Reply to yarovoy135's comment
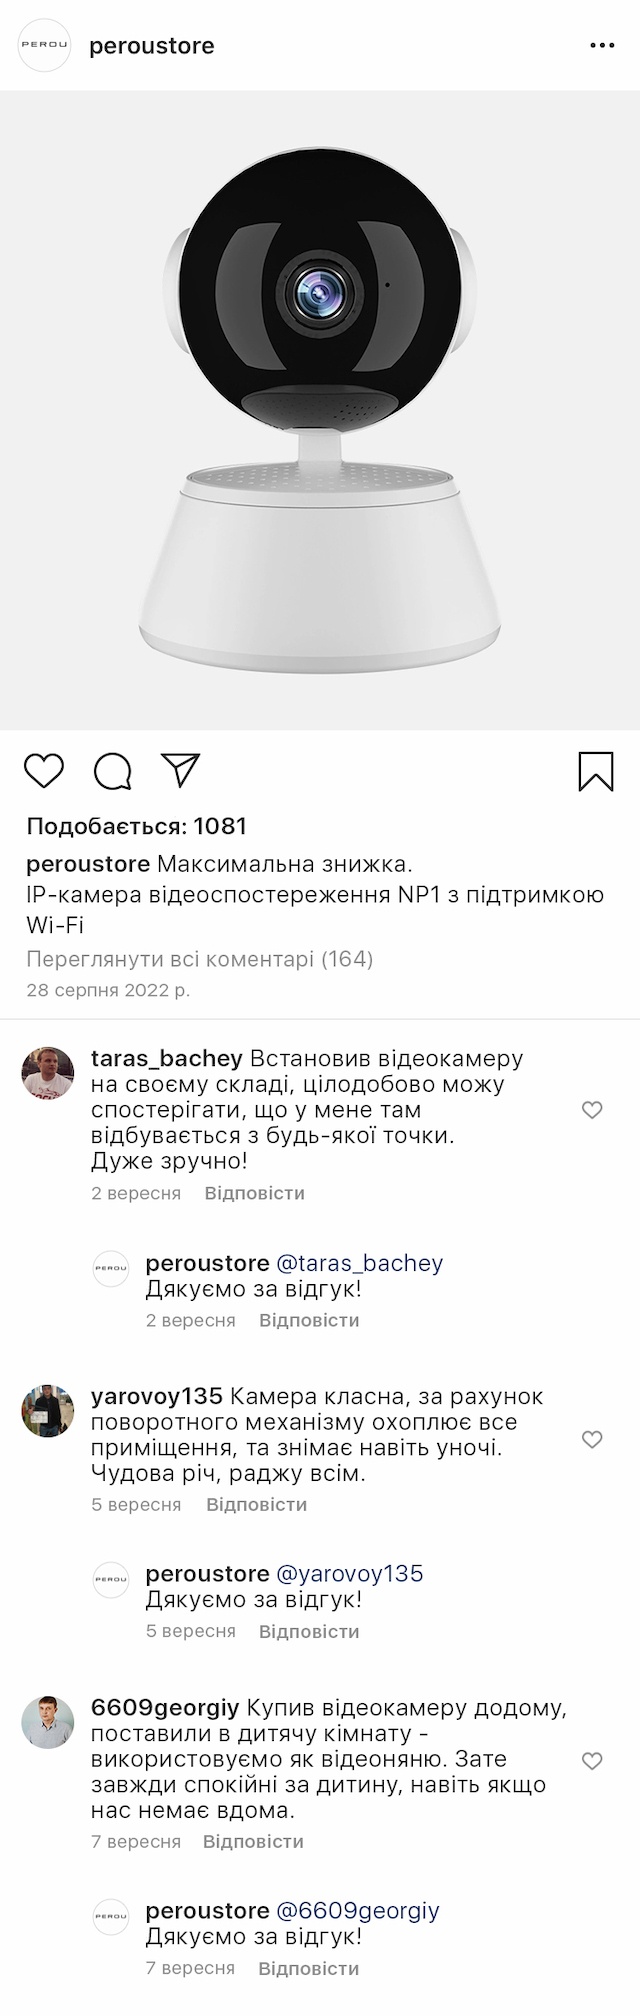Screen dimensions: 640x2016 [256, 1504]
